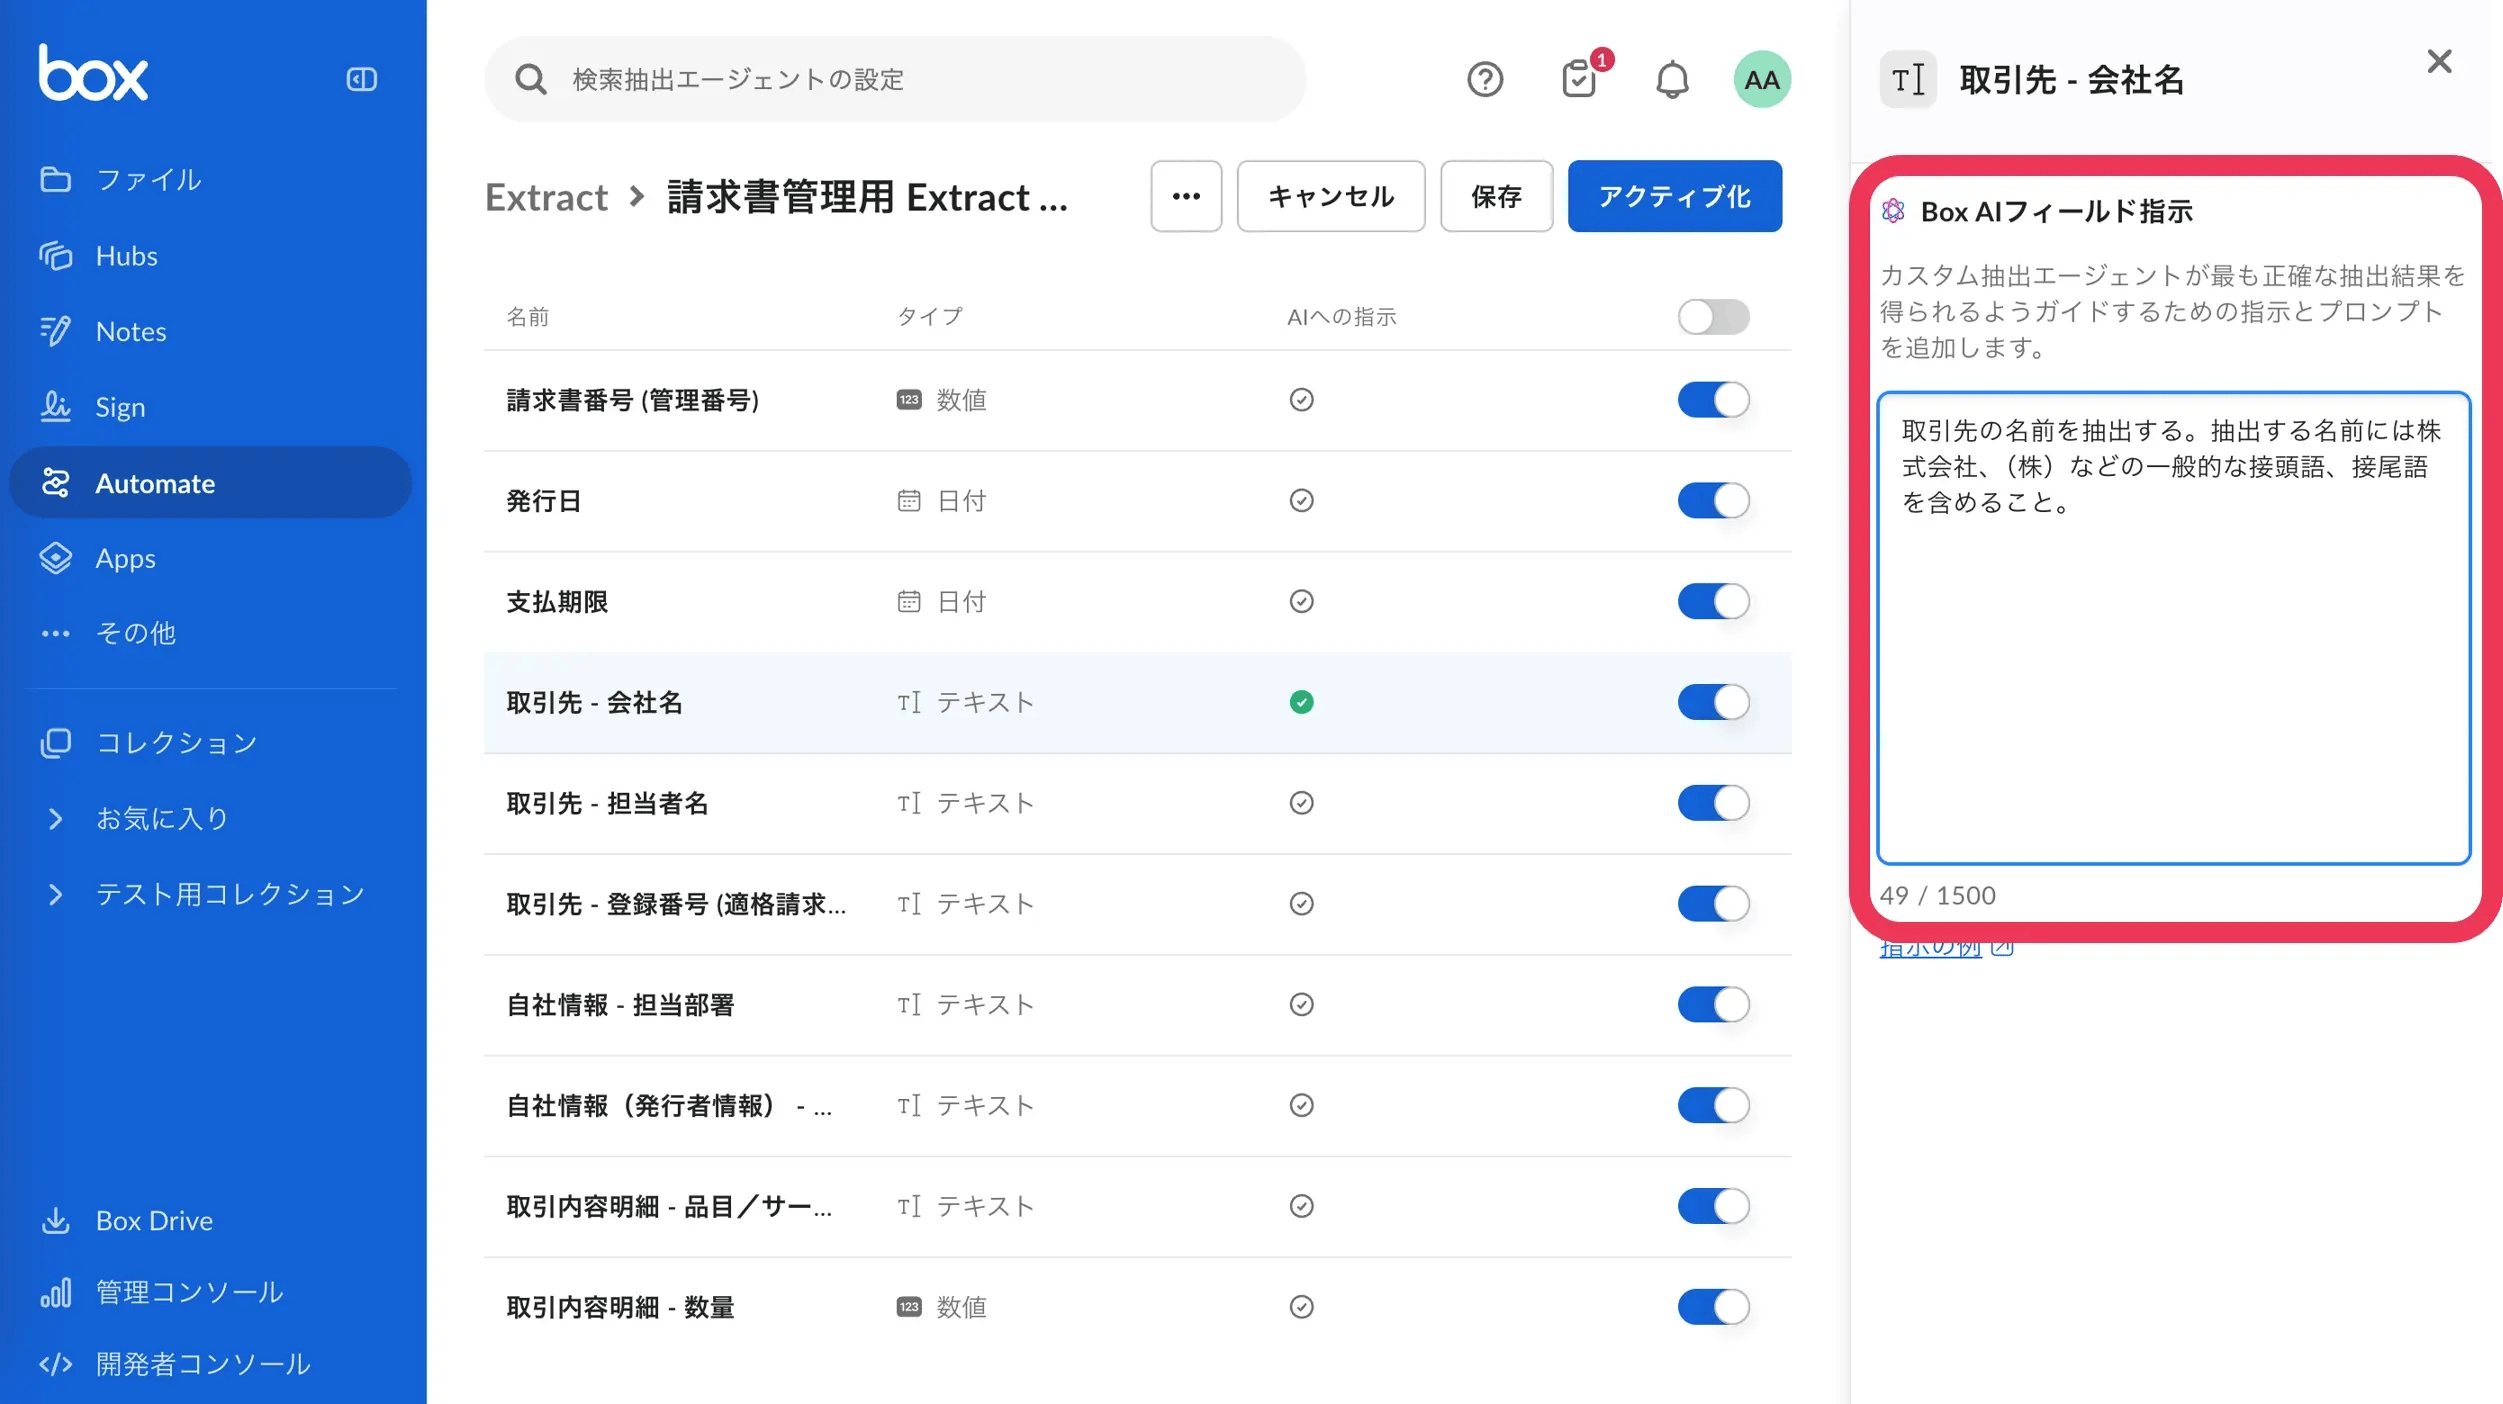Open the help question mark icon
This screenshot has height=1404, width=2503.
tap(1485, 79)
